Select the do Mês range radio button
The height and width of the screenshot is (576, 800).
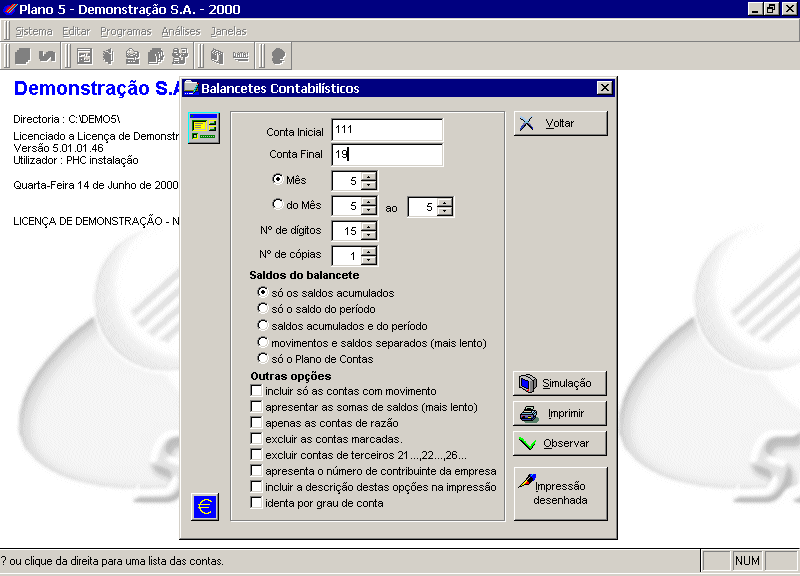278,204
